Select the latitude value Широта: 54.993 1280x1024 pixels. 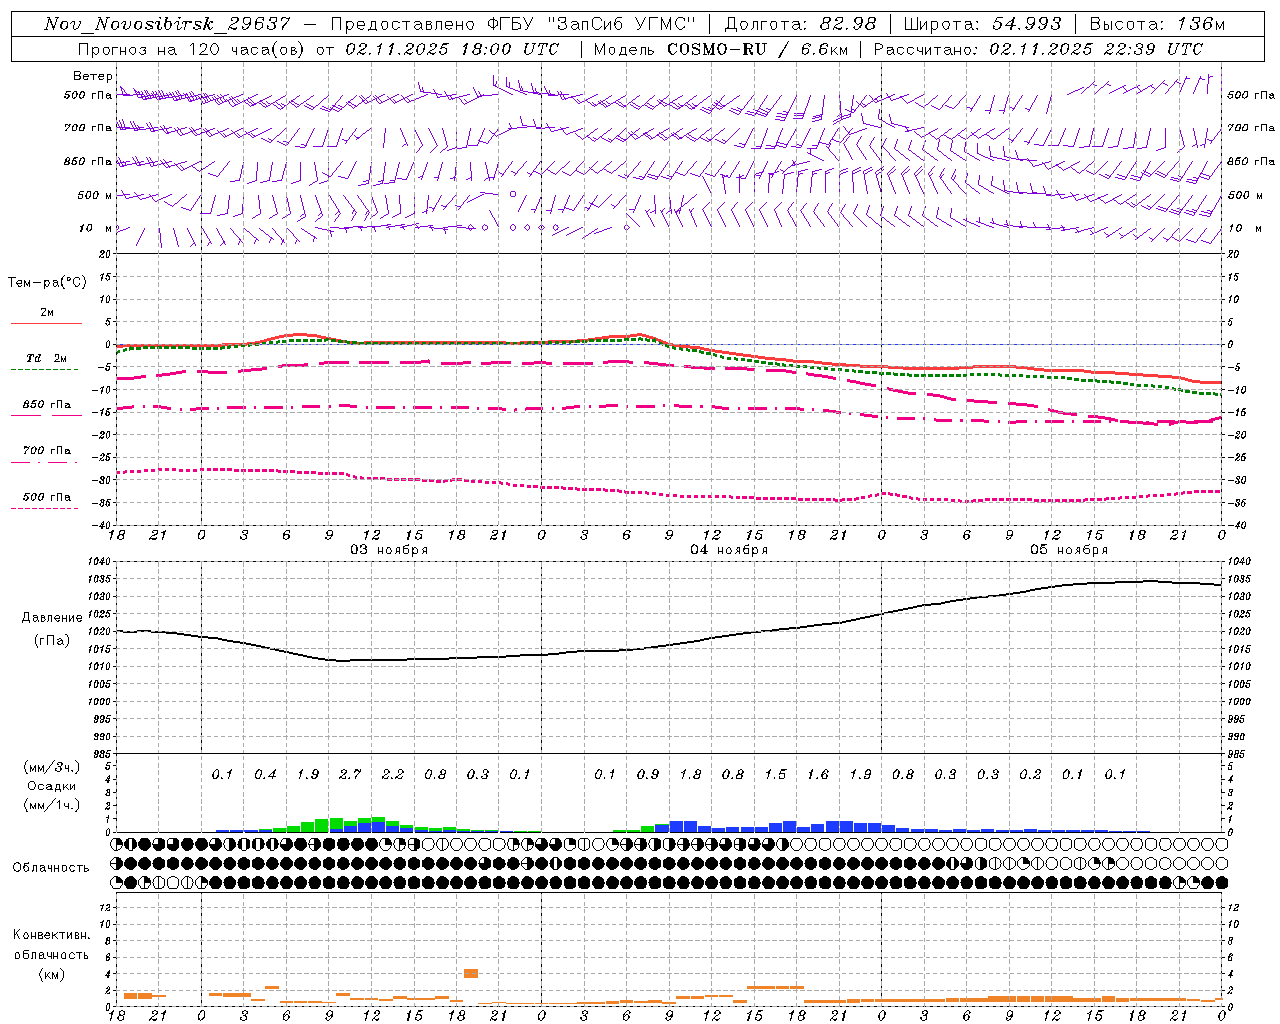[x=982, y=24]
